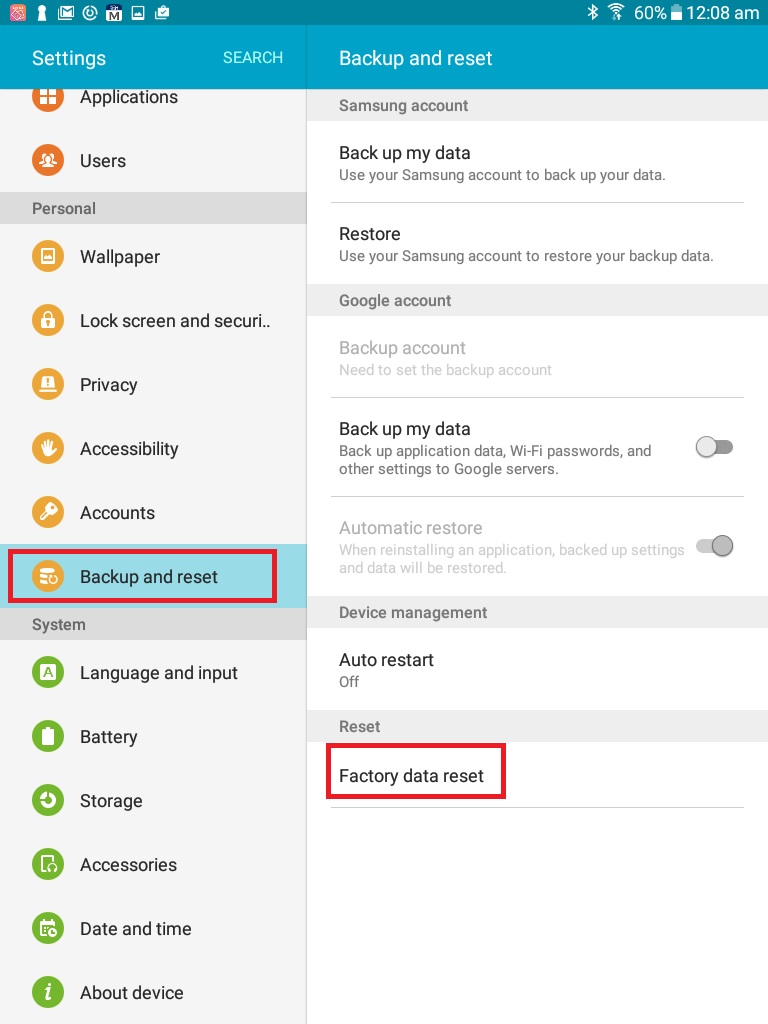Image resolution: width=768 pixels, height=1024 pixels.
Task: Tap the Bluetooth icon in status bar
Action: click(592, 12)
